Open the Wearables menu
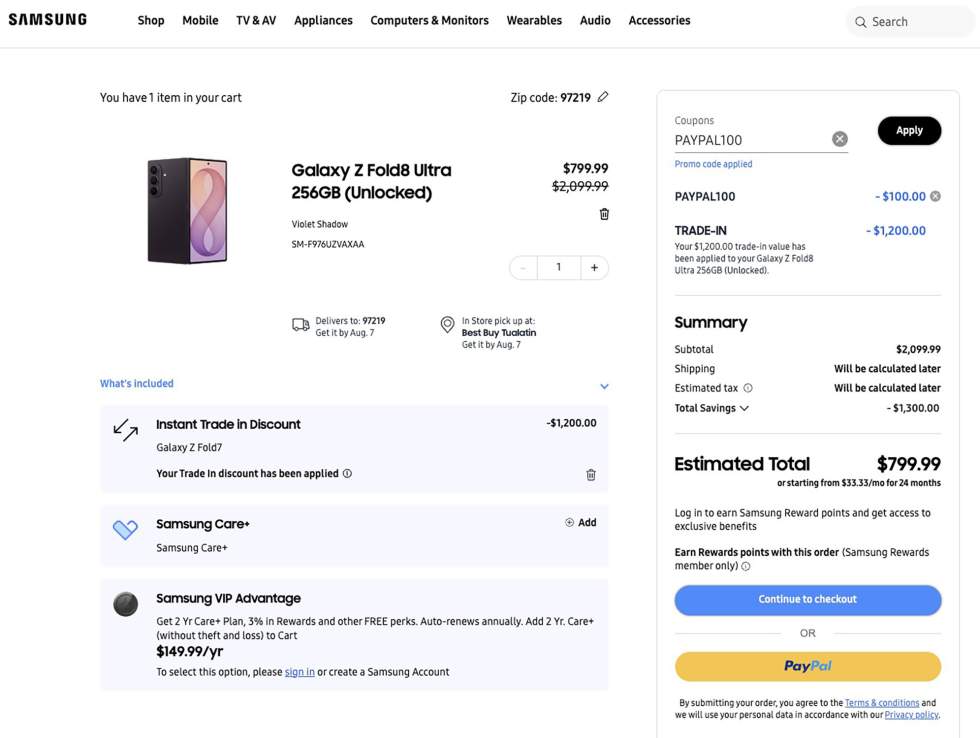 [534, 21]
